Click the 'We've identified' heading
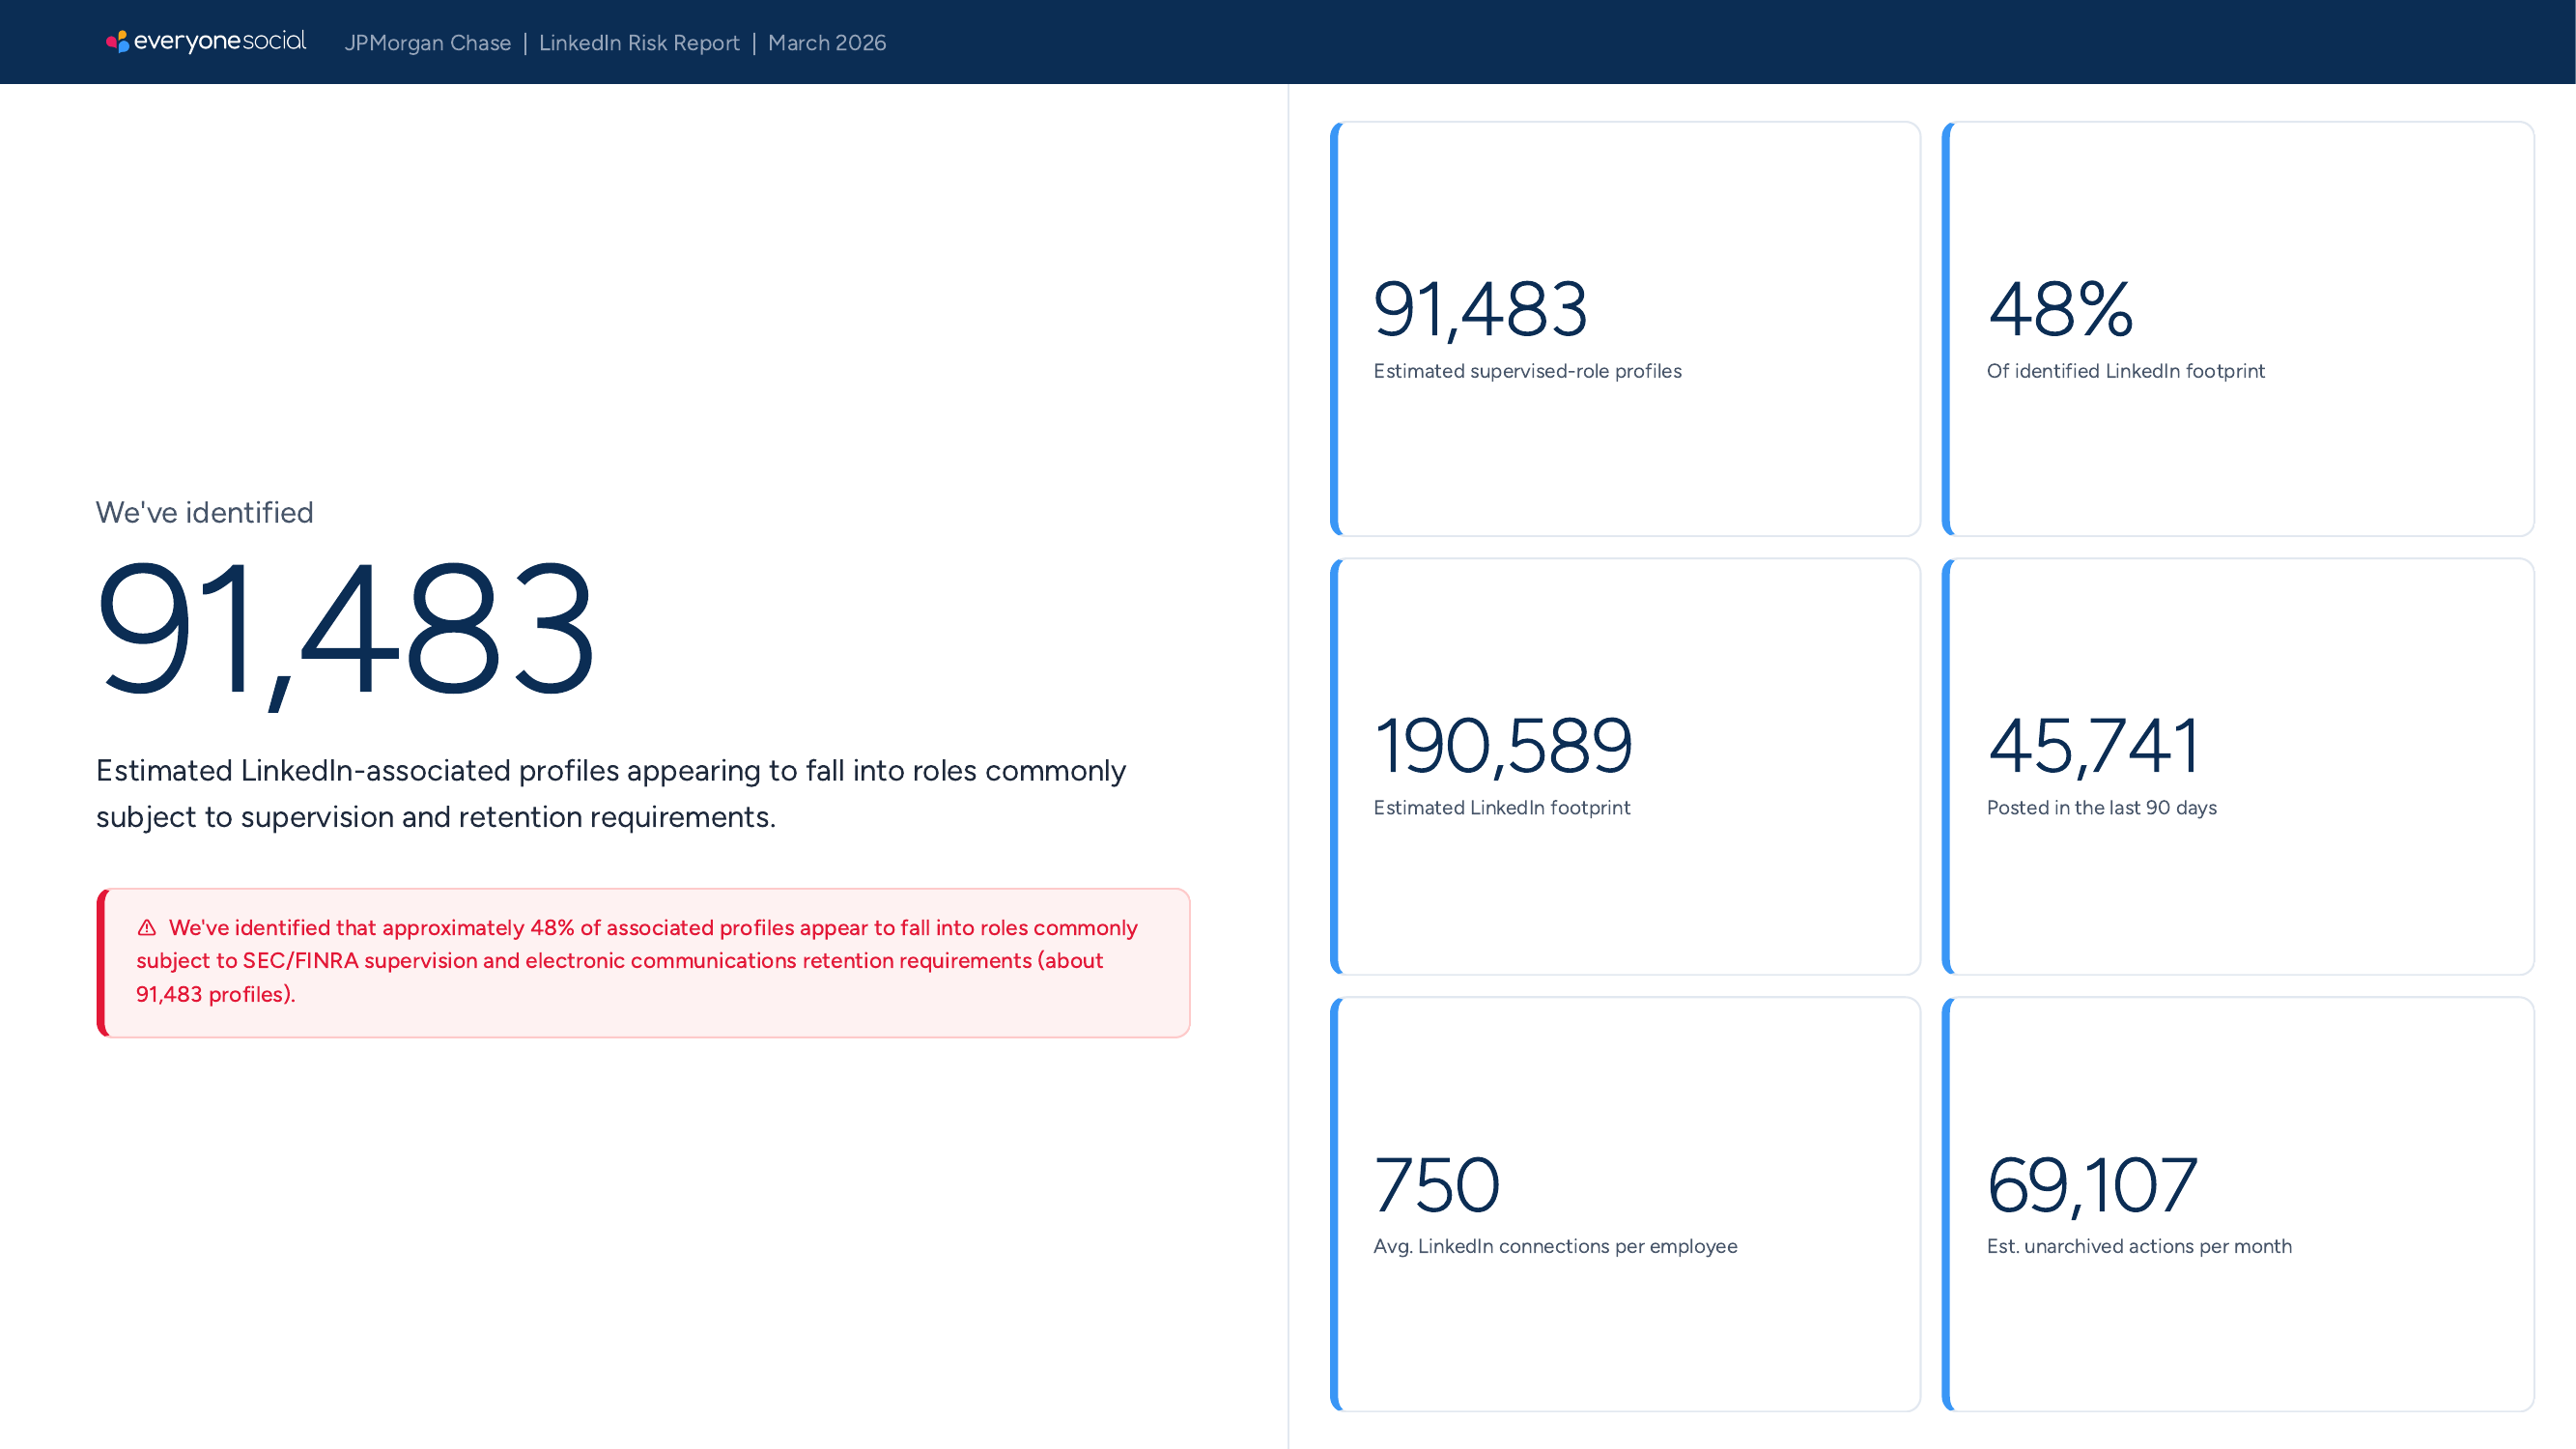 pyautogui.click(x=205, y=512)
